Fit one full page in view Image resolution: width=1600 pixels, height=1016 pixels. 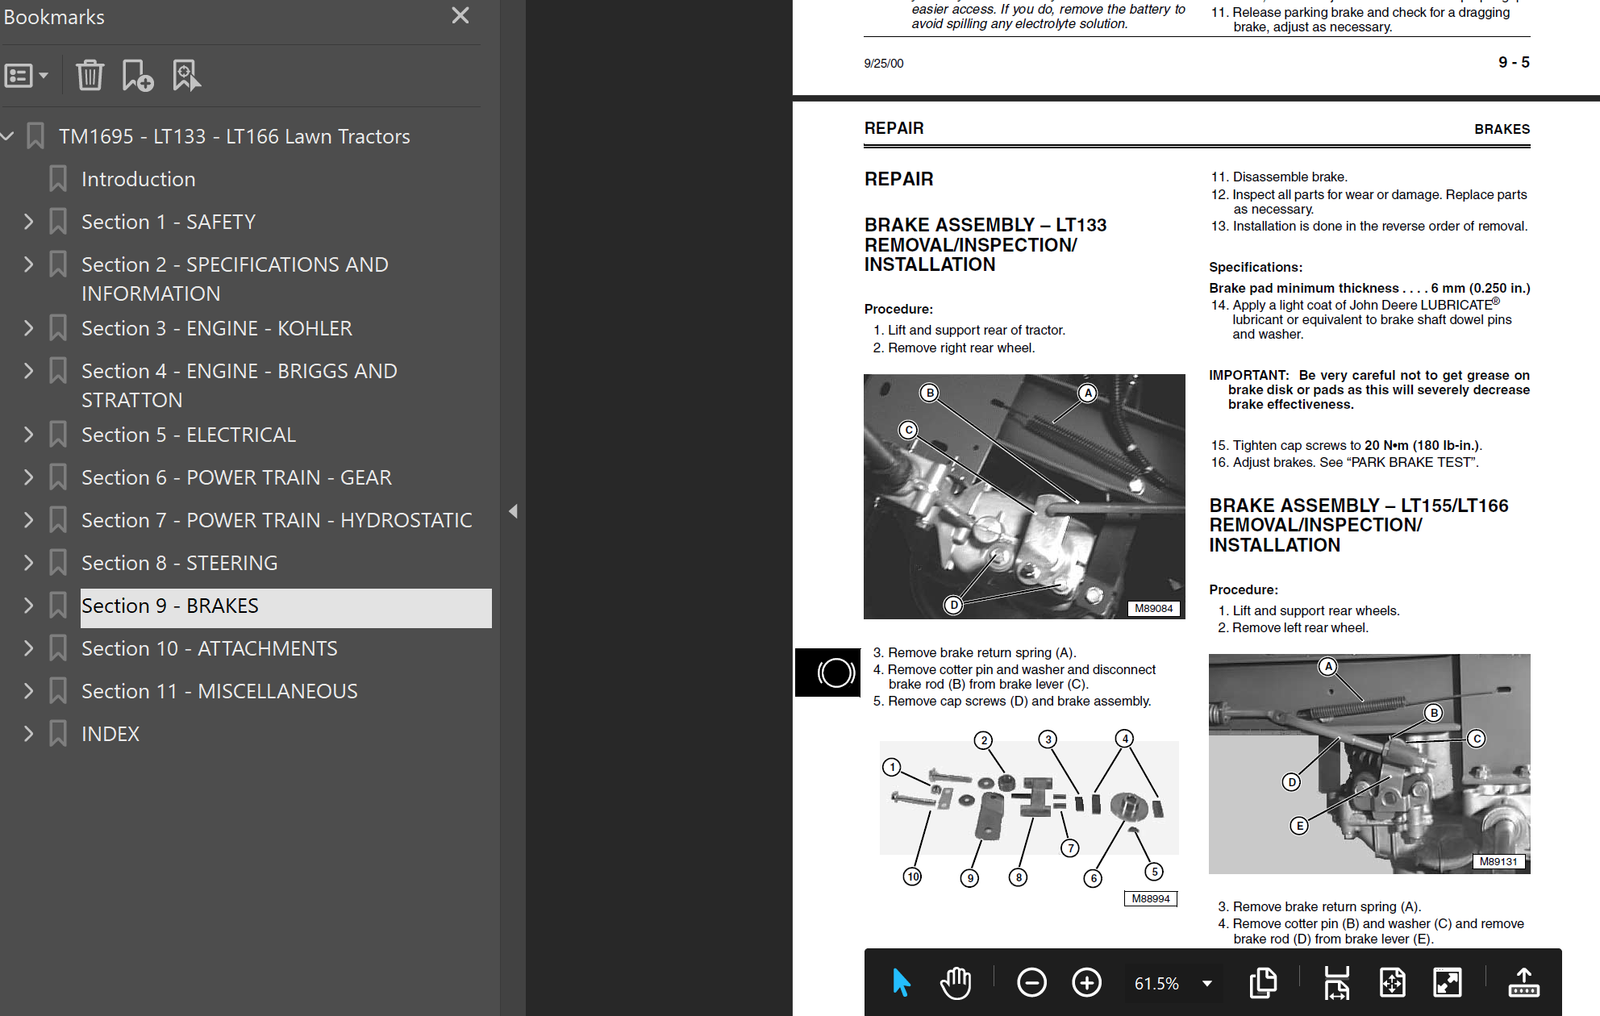(x=1392, y=983)
